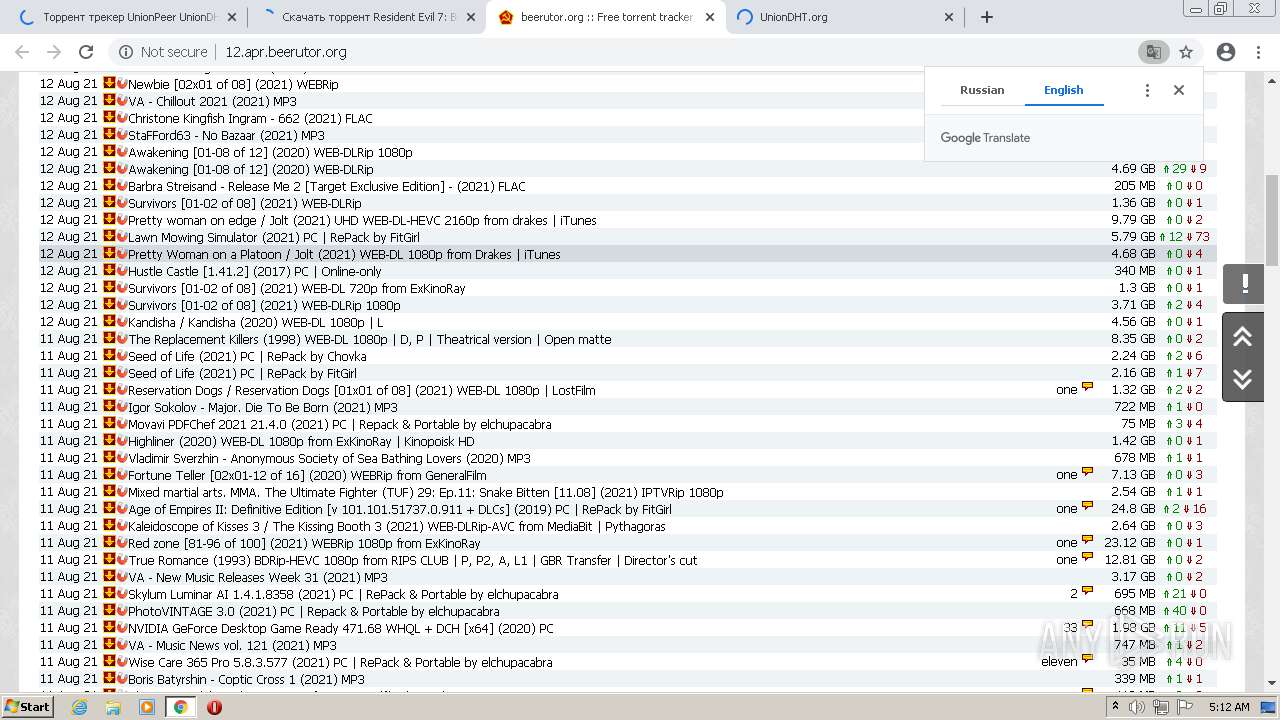Open Windows Start menu
The height and width of the screenshot is (720, 1280).
pyautogui.click(x=27, y=706)
